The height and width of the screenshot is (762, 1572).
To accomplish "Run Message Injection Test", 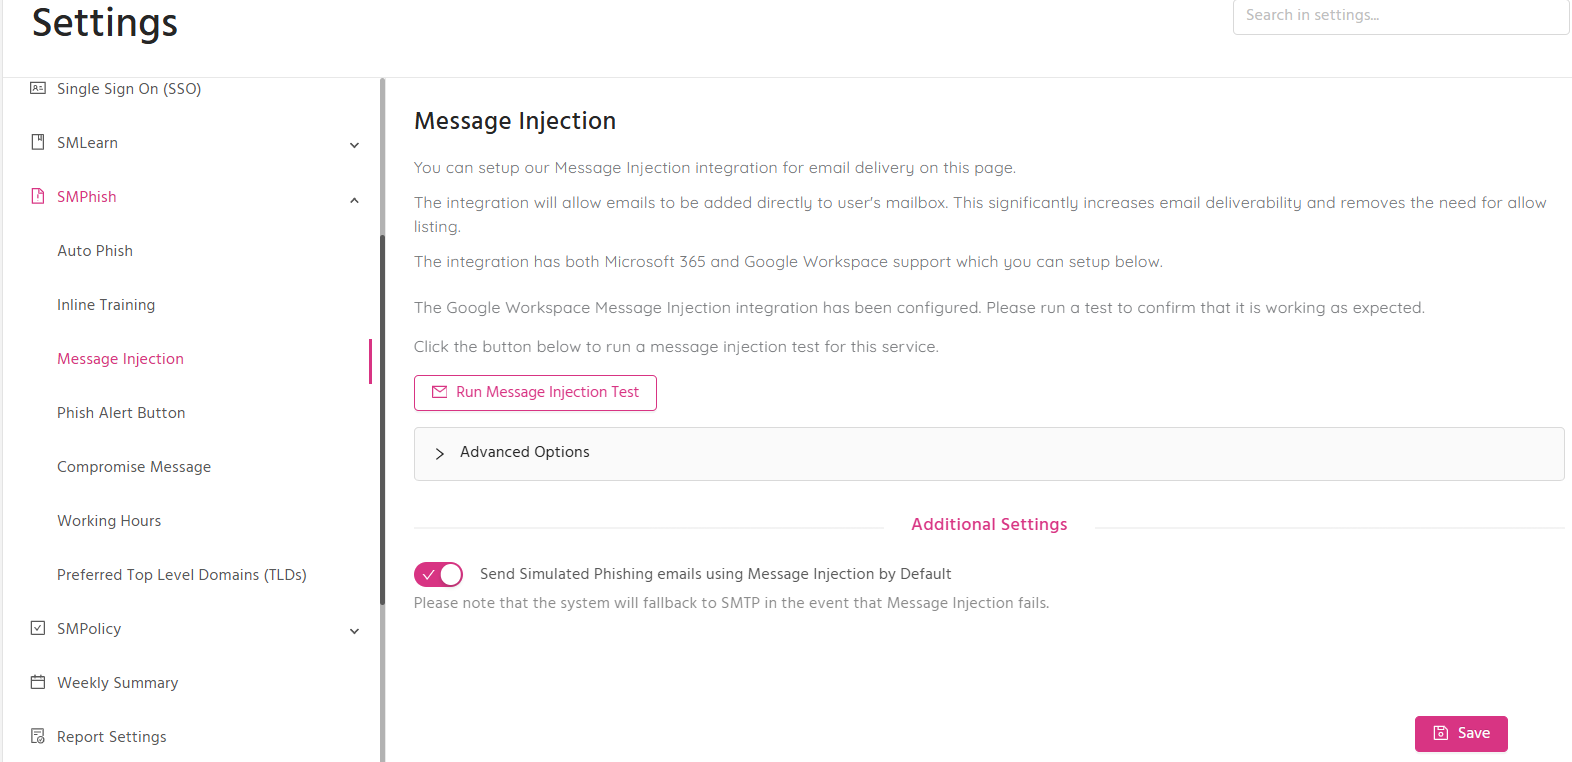I will 535,393.
